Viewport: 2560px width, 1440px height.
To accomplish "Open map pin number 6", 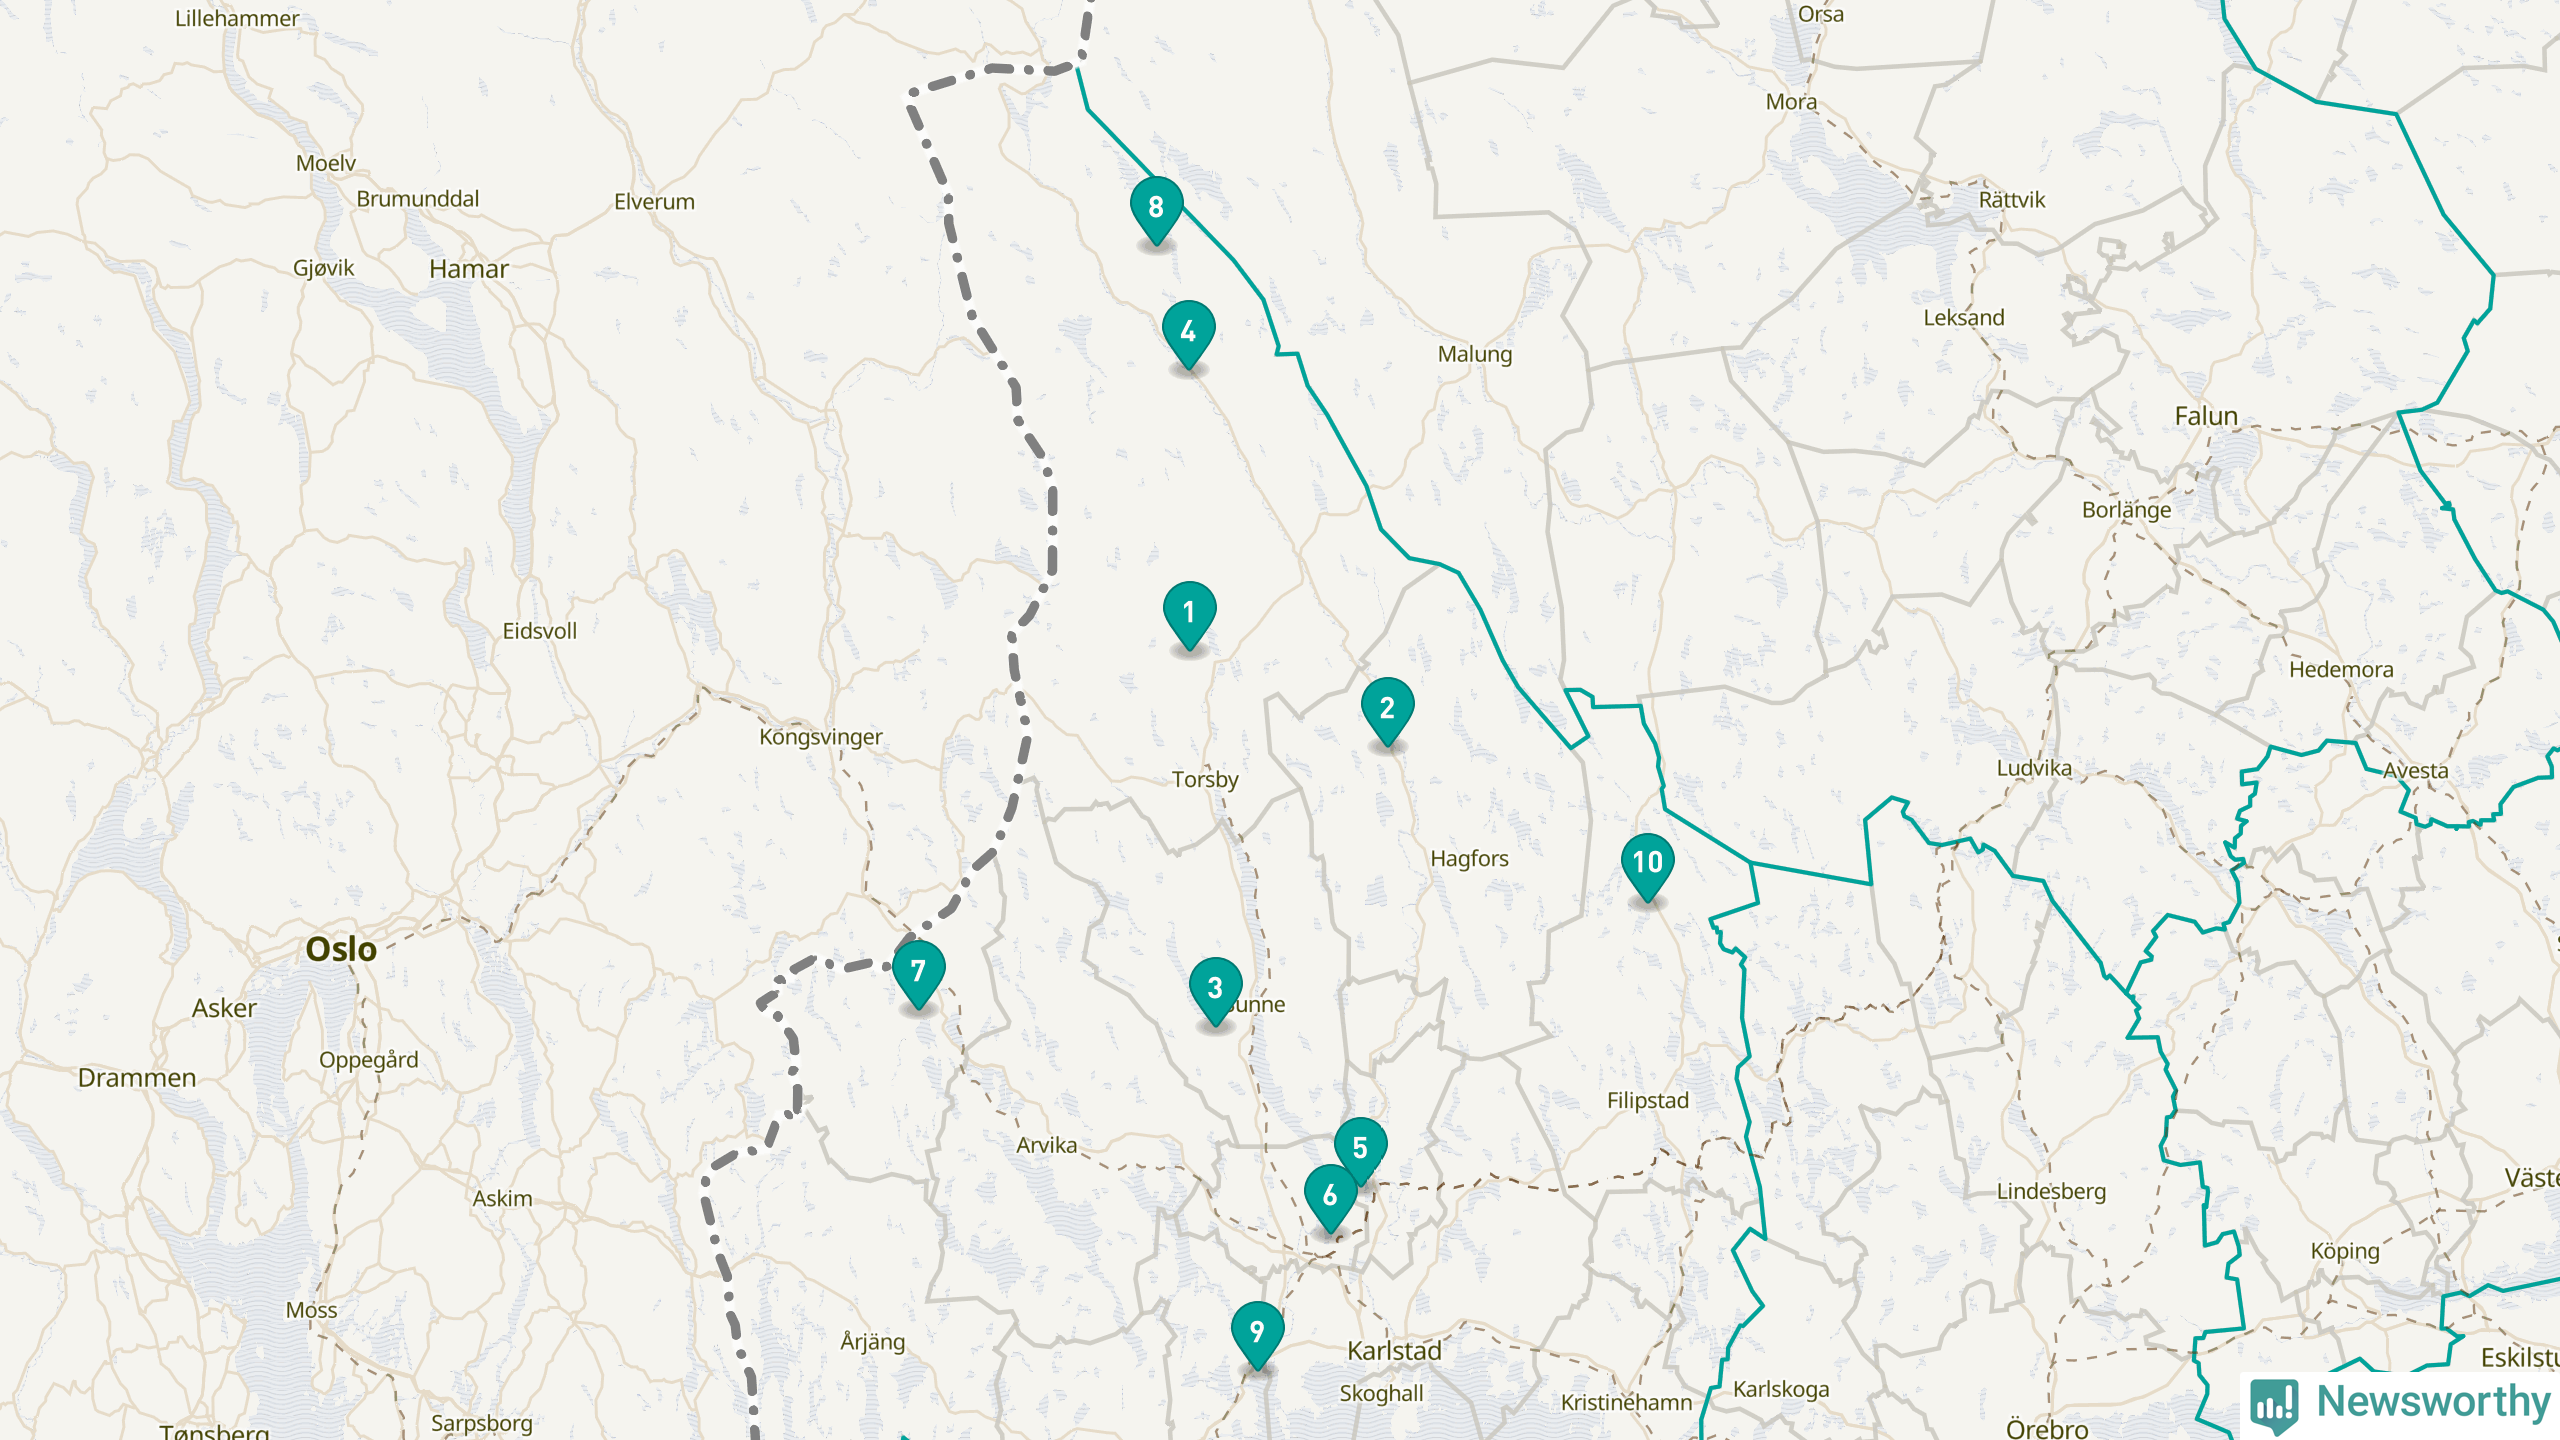I will pyautogui.click(x=1330, y=1199).
